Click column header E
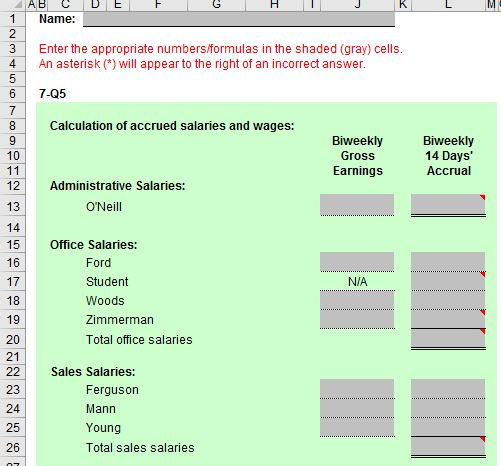The width and height of the screenshot is (501, 466). click(x=118, y=5)
